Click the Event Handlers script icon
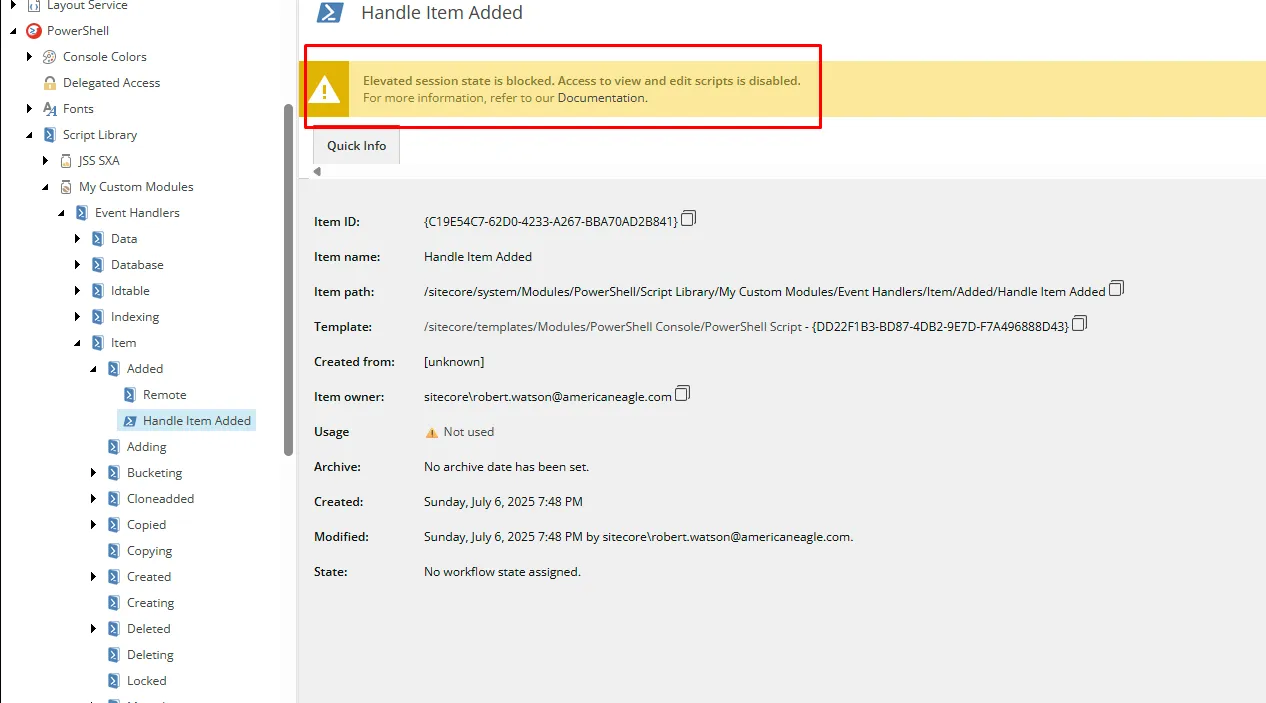The width and height of the screenshot is (1266, 703). [82, 213]
